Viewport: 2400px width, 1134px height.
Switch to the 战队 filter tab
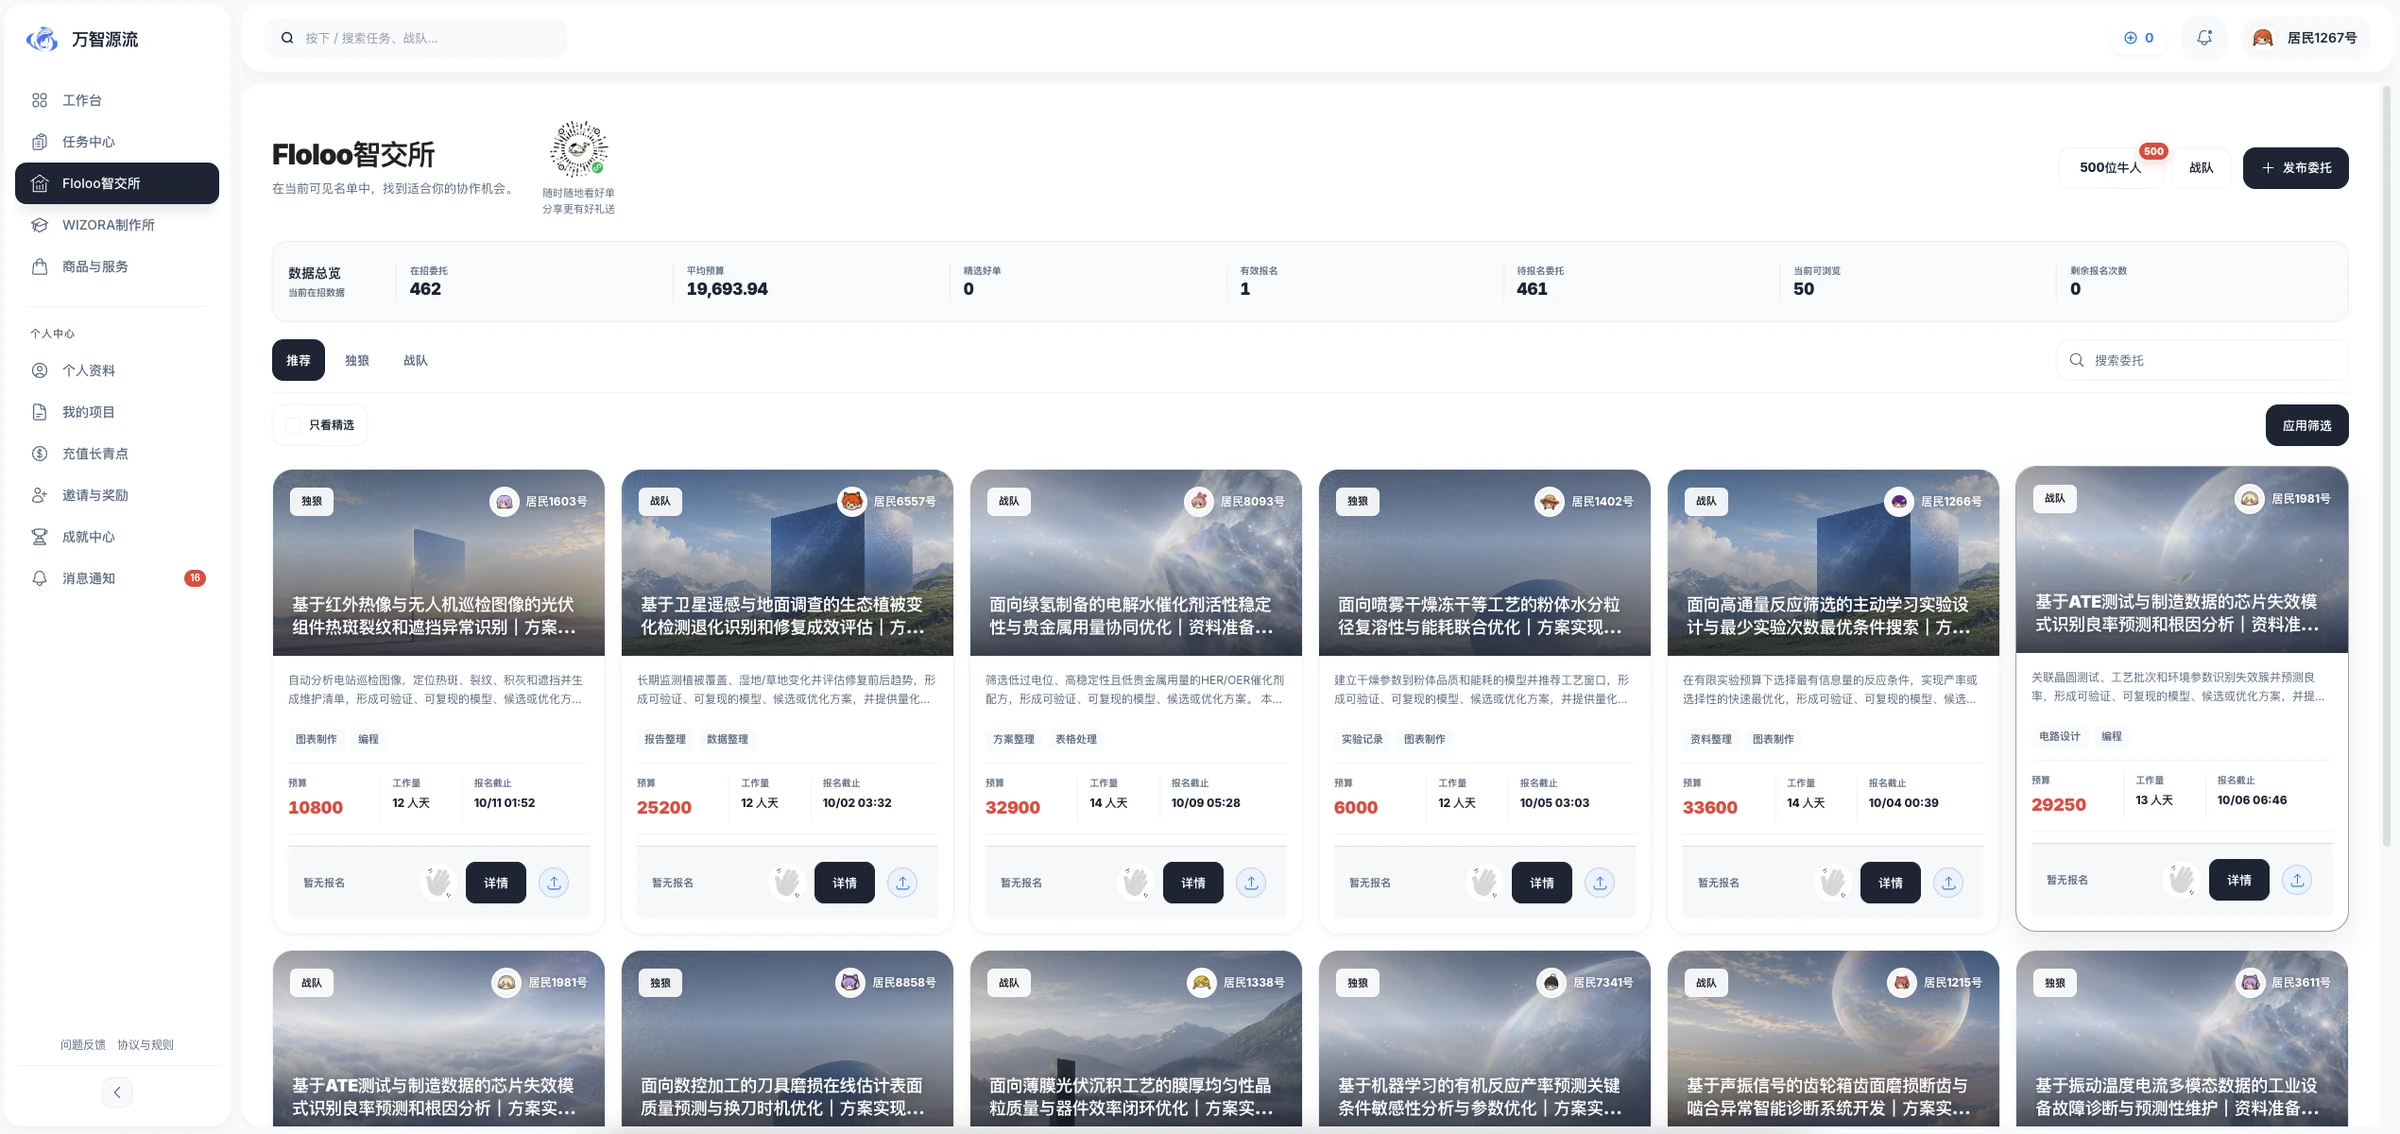415,360
